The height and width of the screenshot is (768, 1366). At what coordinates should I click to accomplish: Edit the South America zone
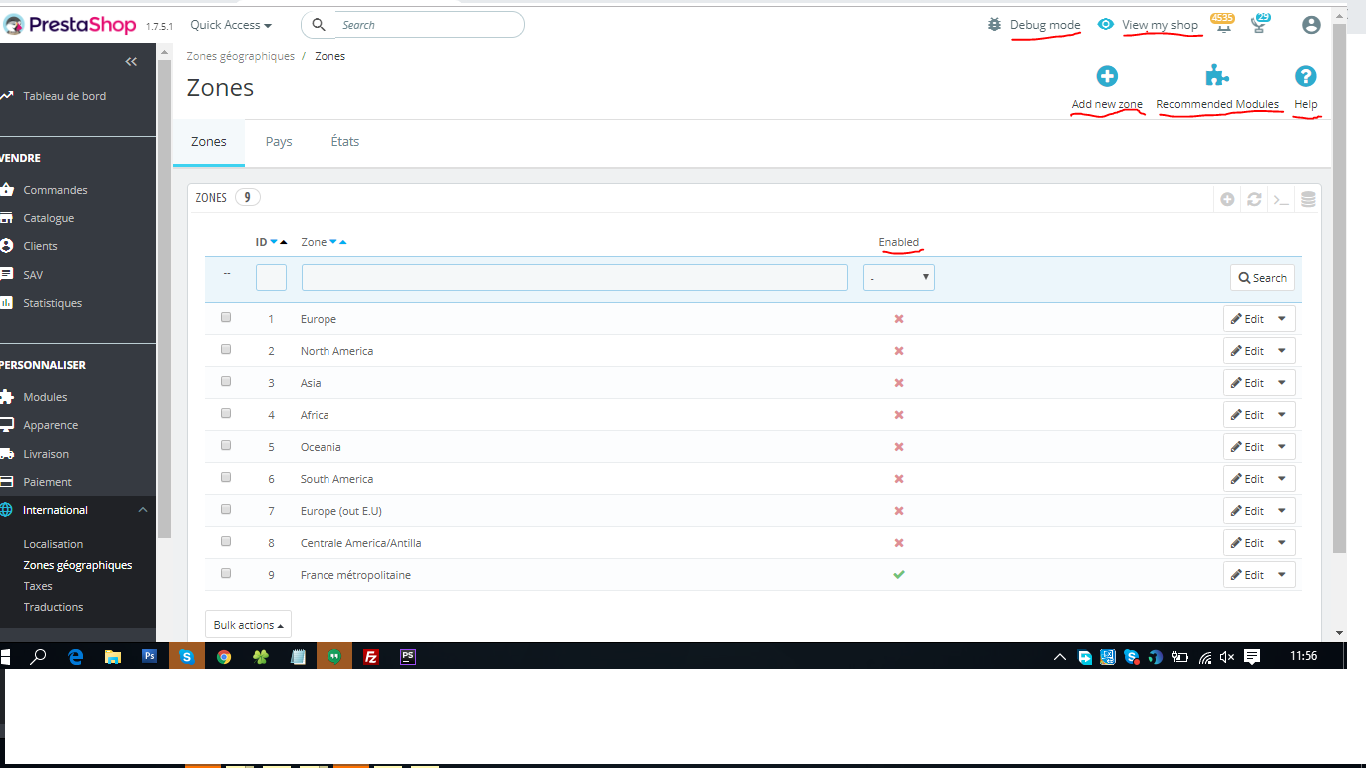[1247, 479]
